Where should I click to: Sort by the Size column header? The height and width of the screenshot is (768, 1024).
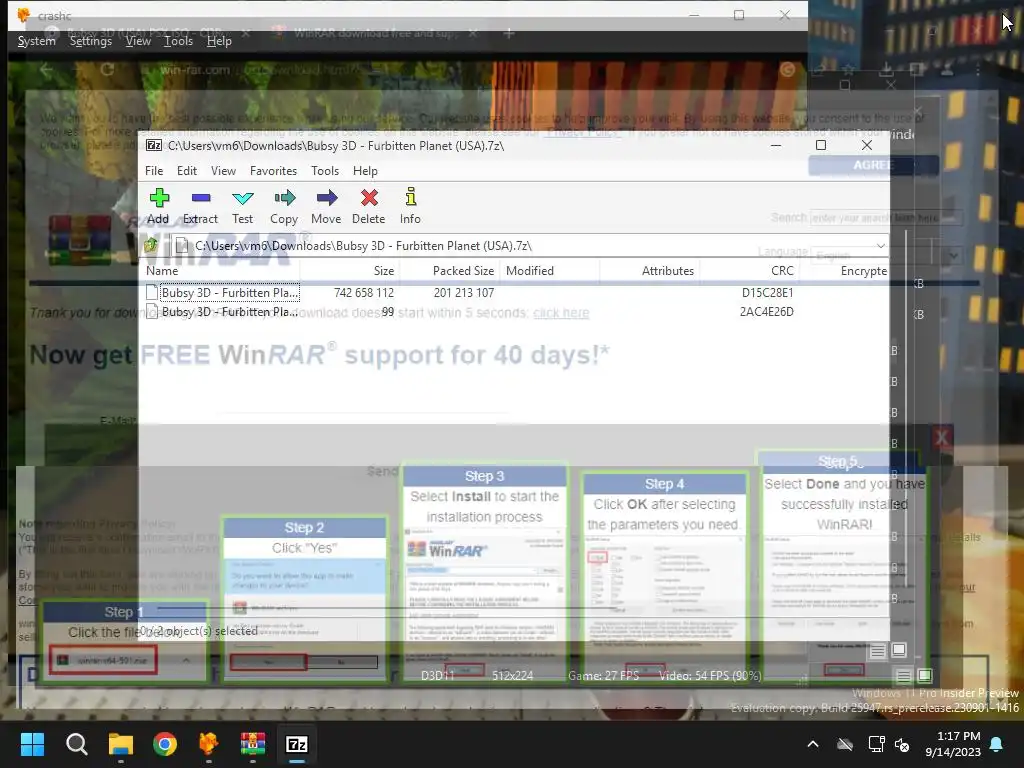point(349,270)
